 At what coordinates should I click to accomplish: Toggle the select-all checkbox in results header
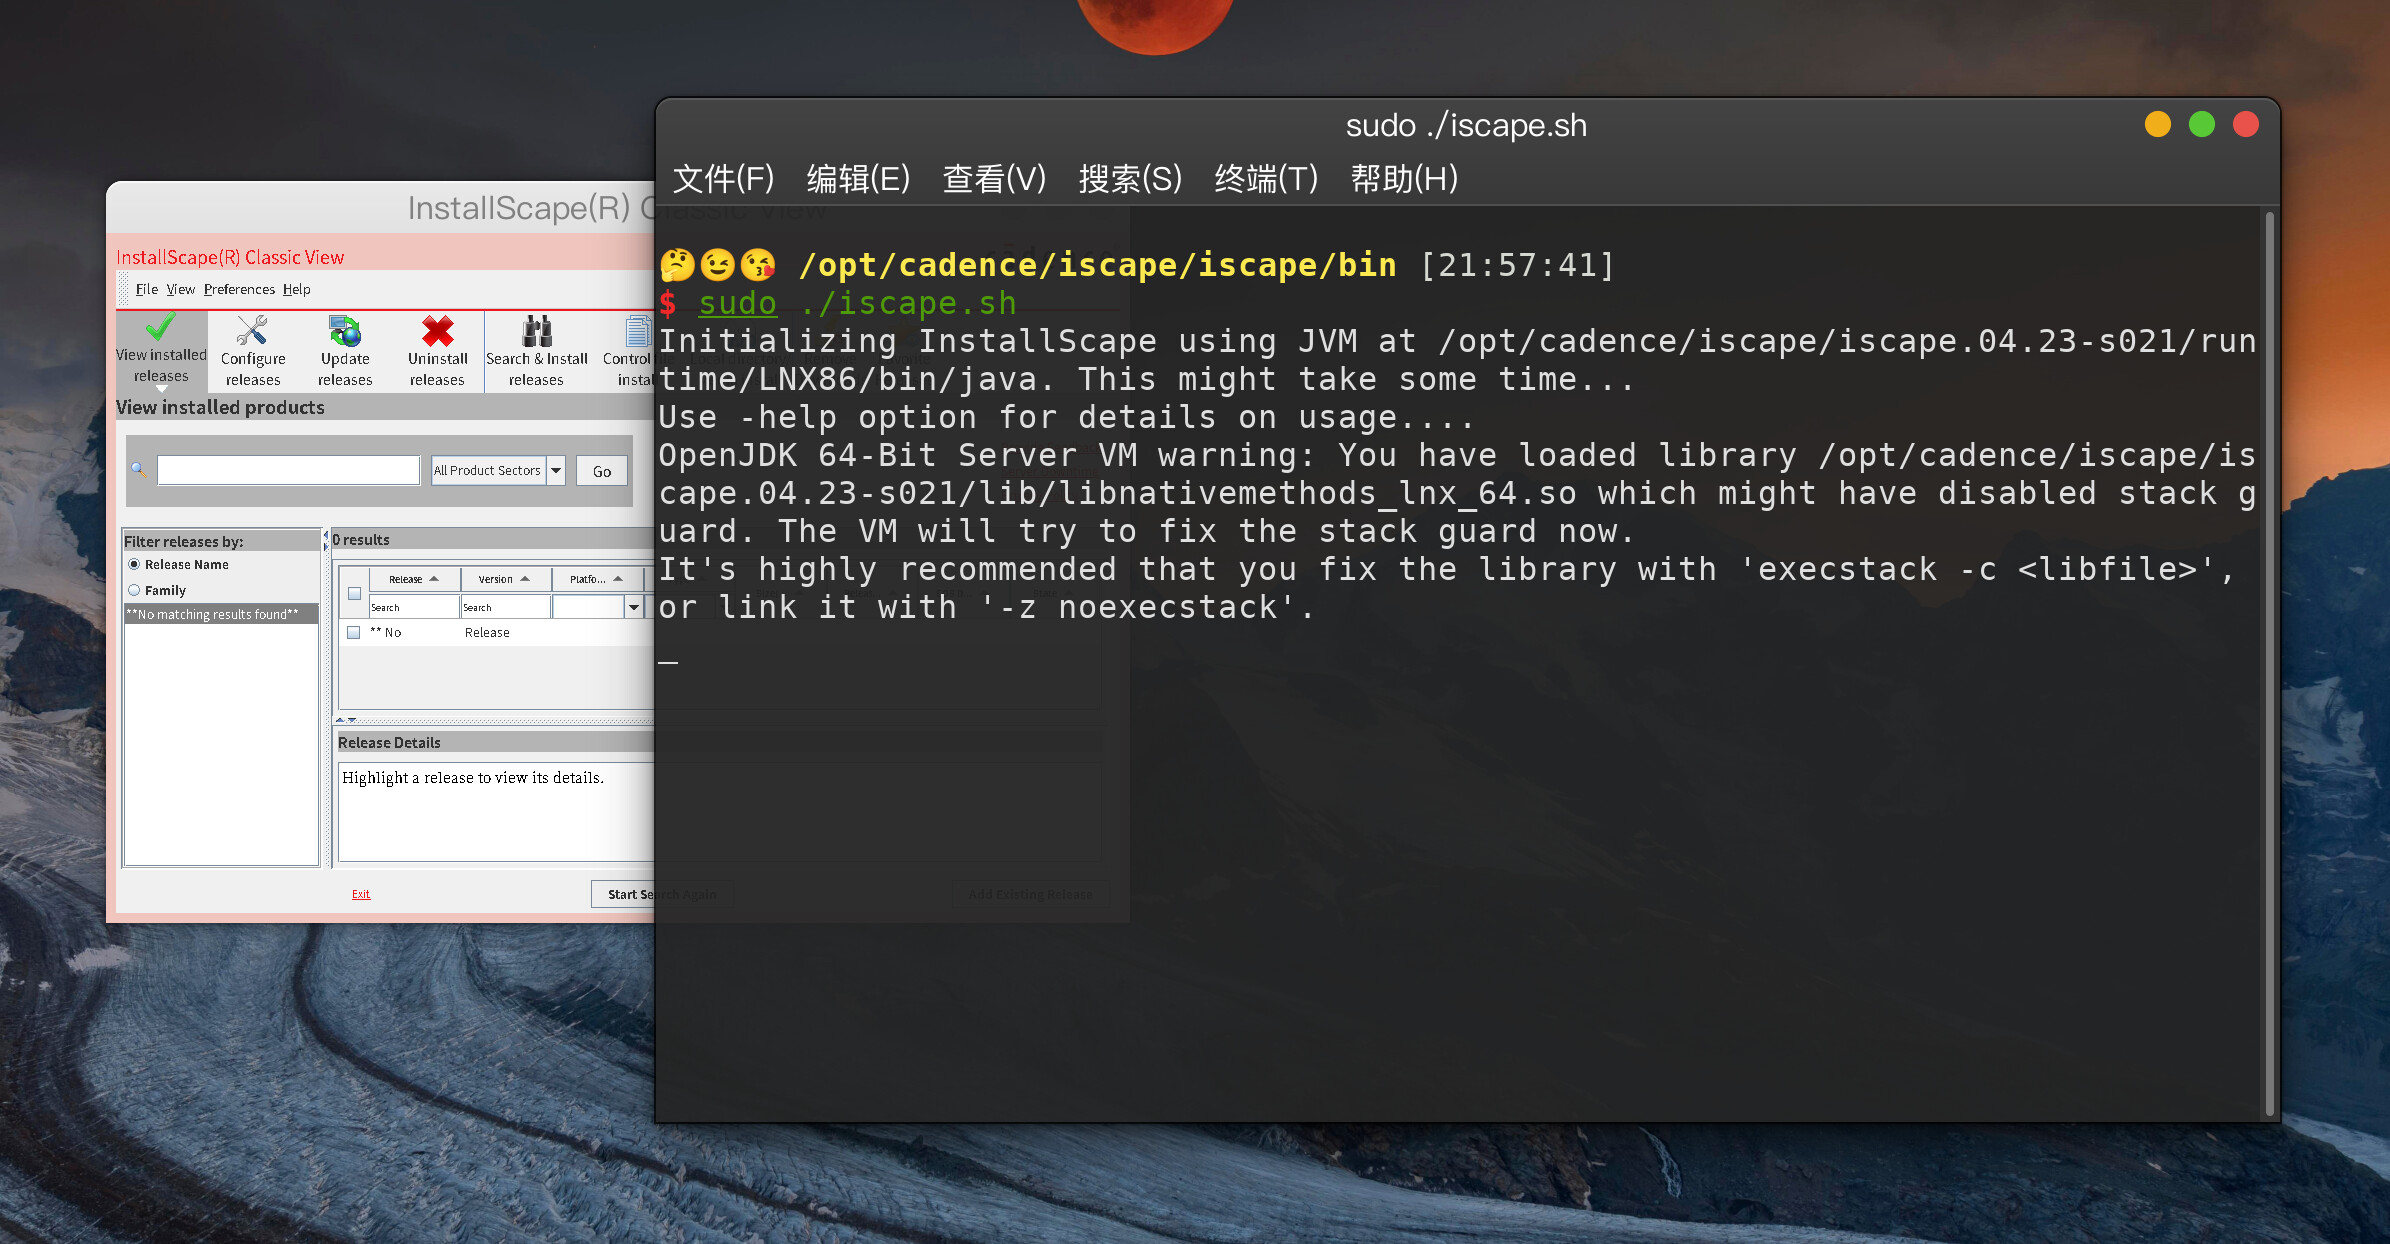tap(355, 592)
